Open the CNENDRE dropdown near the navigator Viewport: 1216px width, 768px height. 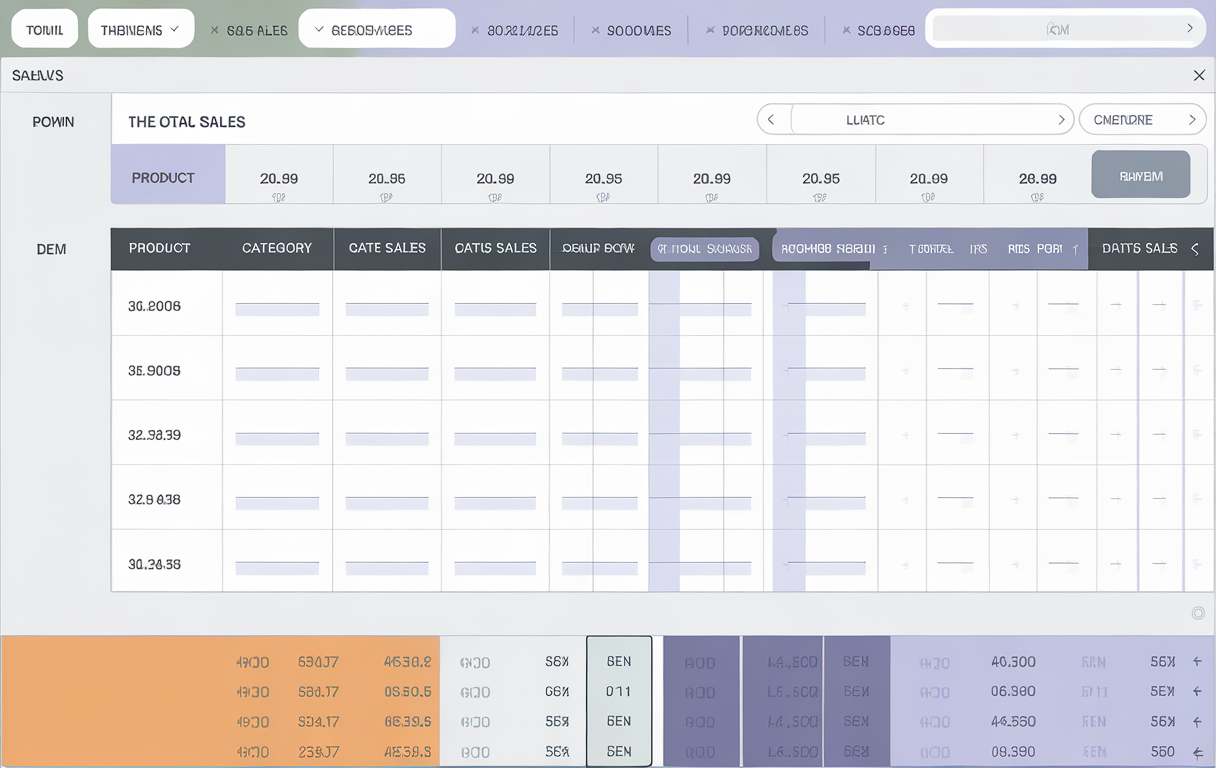(x=1142, y=119)
